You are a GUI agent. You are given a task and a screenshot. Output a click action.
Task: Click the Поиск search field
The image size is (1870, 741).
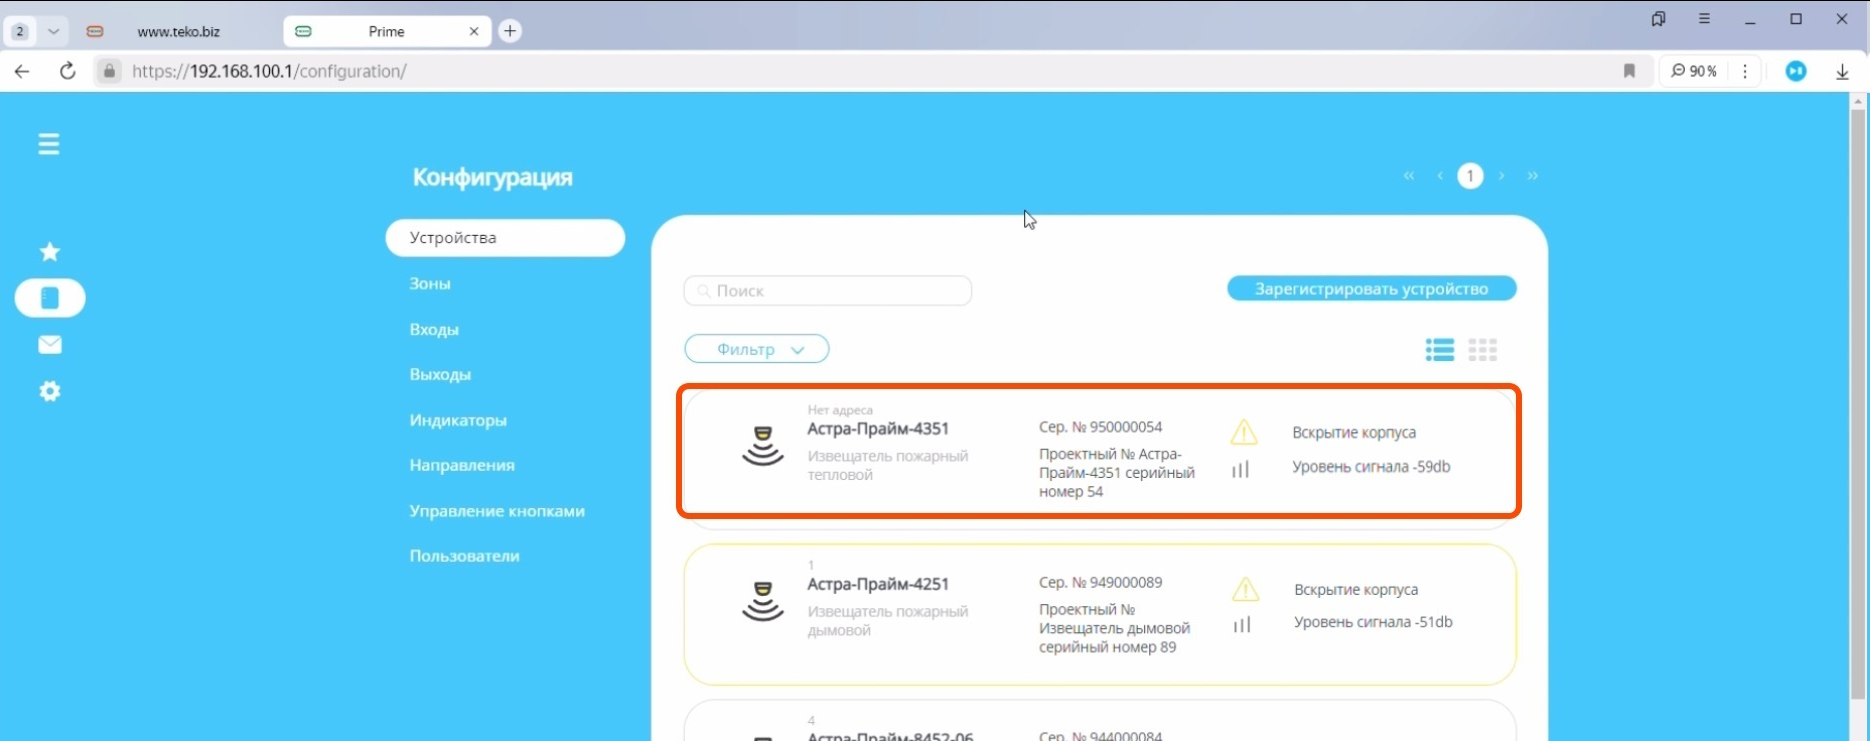pyautogui.click(x=828, y=291)
